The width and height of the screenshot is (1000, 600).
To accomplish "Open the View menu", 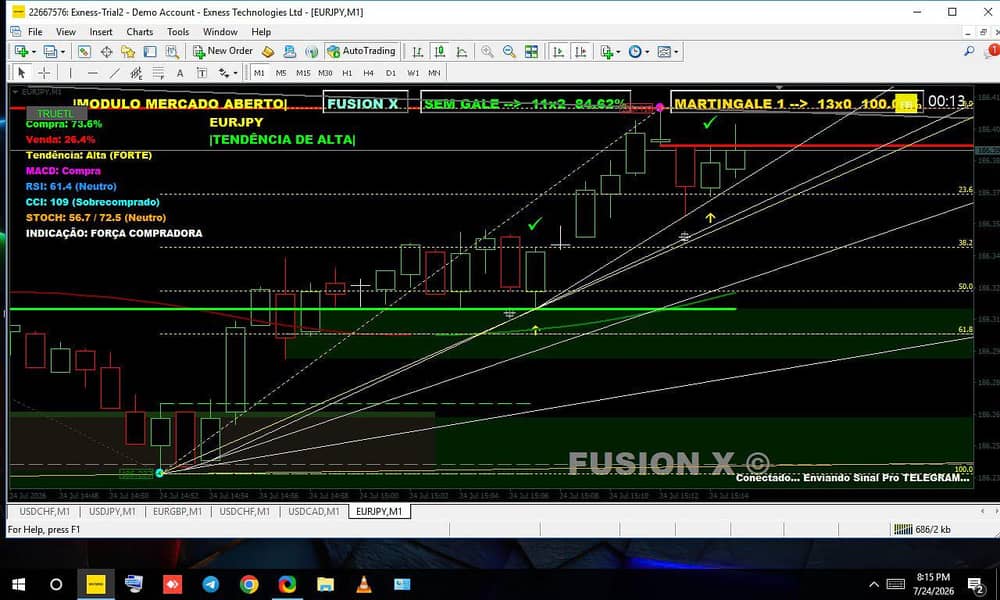I will click(66, 32).
